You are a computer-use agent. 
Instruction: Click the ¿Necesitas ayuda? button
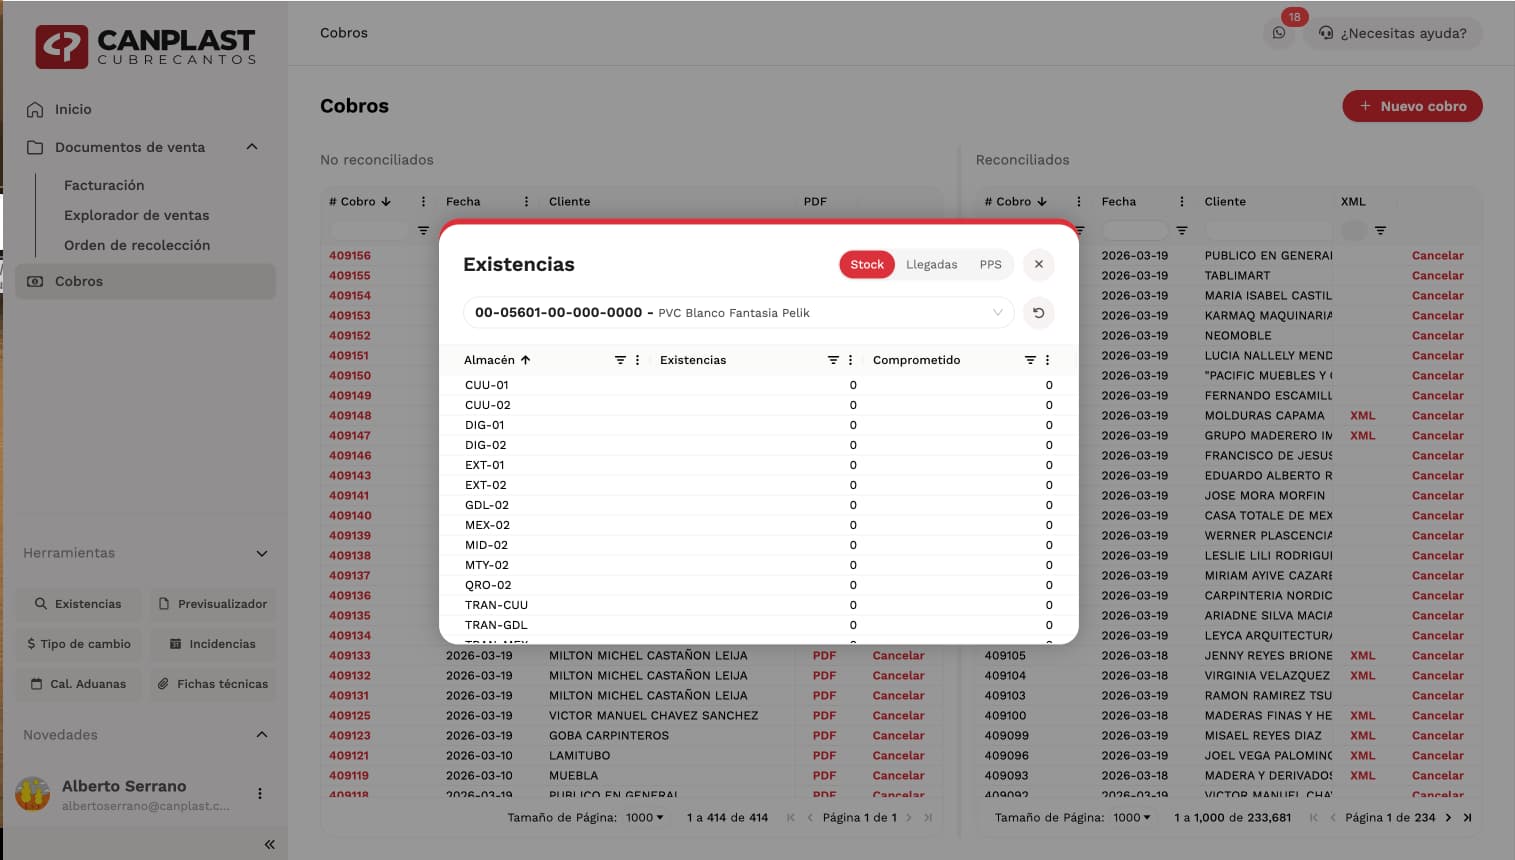tap(1392, 33)
